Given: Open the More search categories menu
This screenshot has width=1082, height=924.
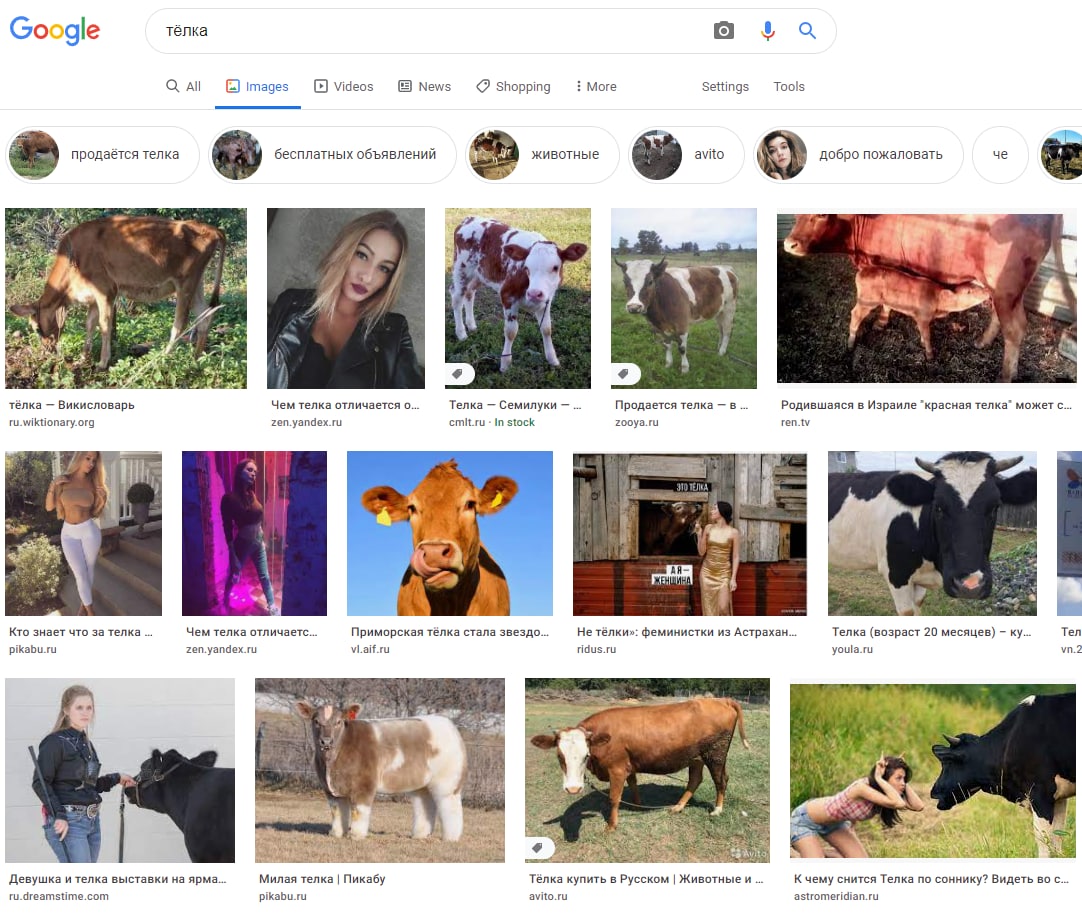Looking at the screenshot, I should click(x=596, y=87).
